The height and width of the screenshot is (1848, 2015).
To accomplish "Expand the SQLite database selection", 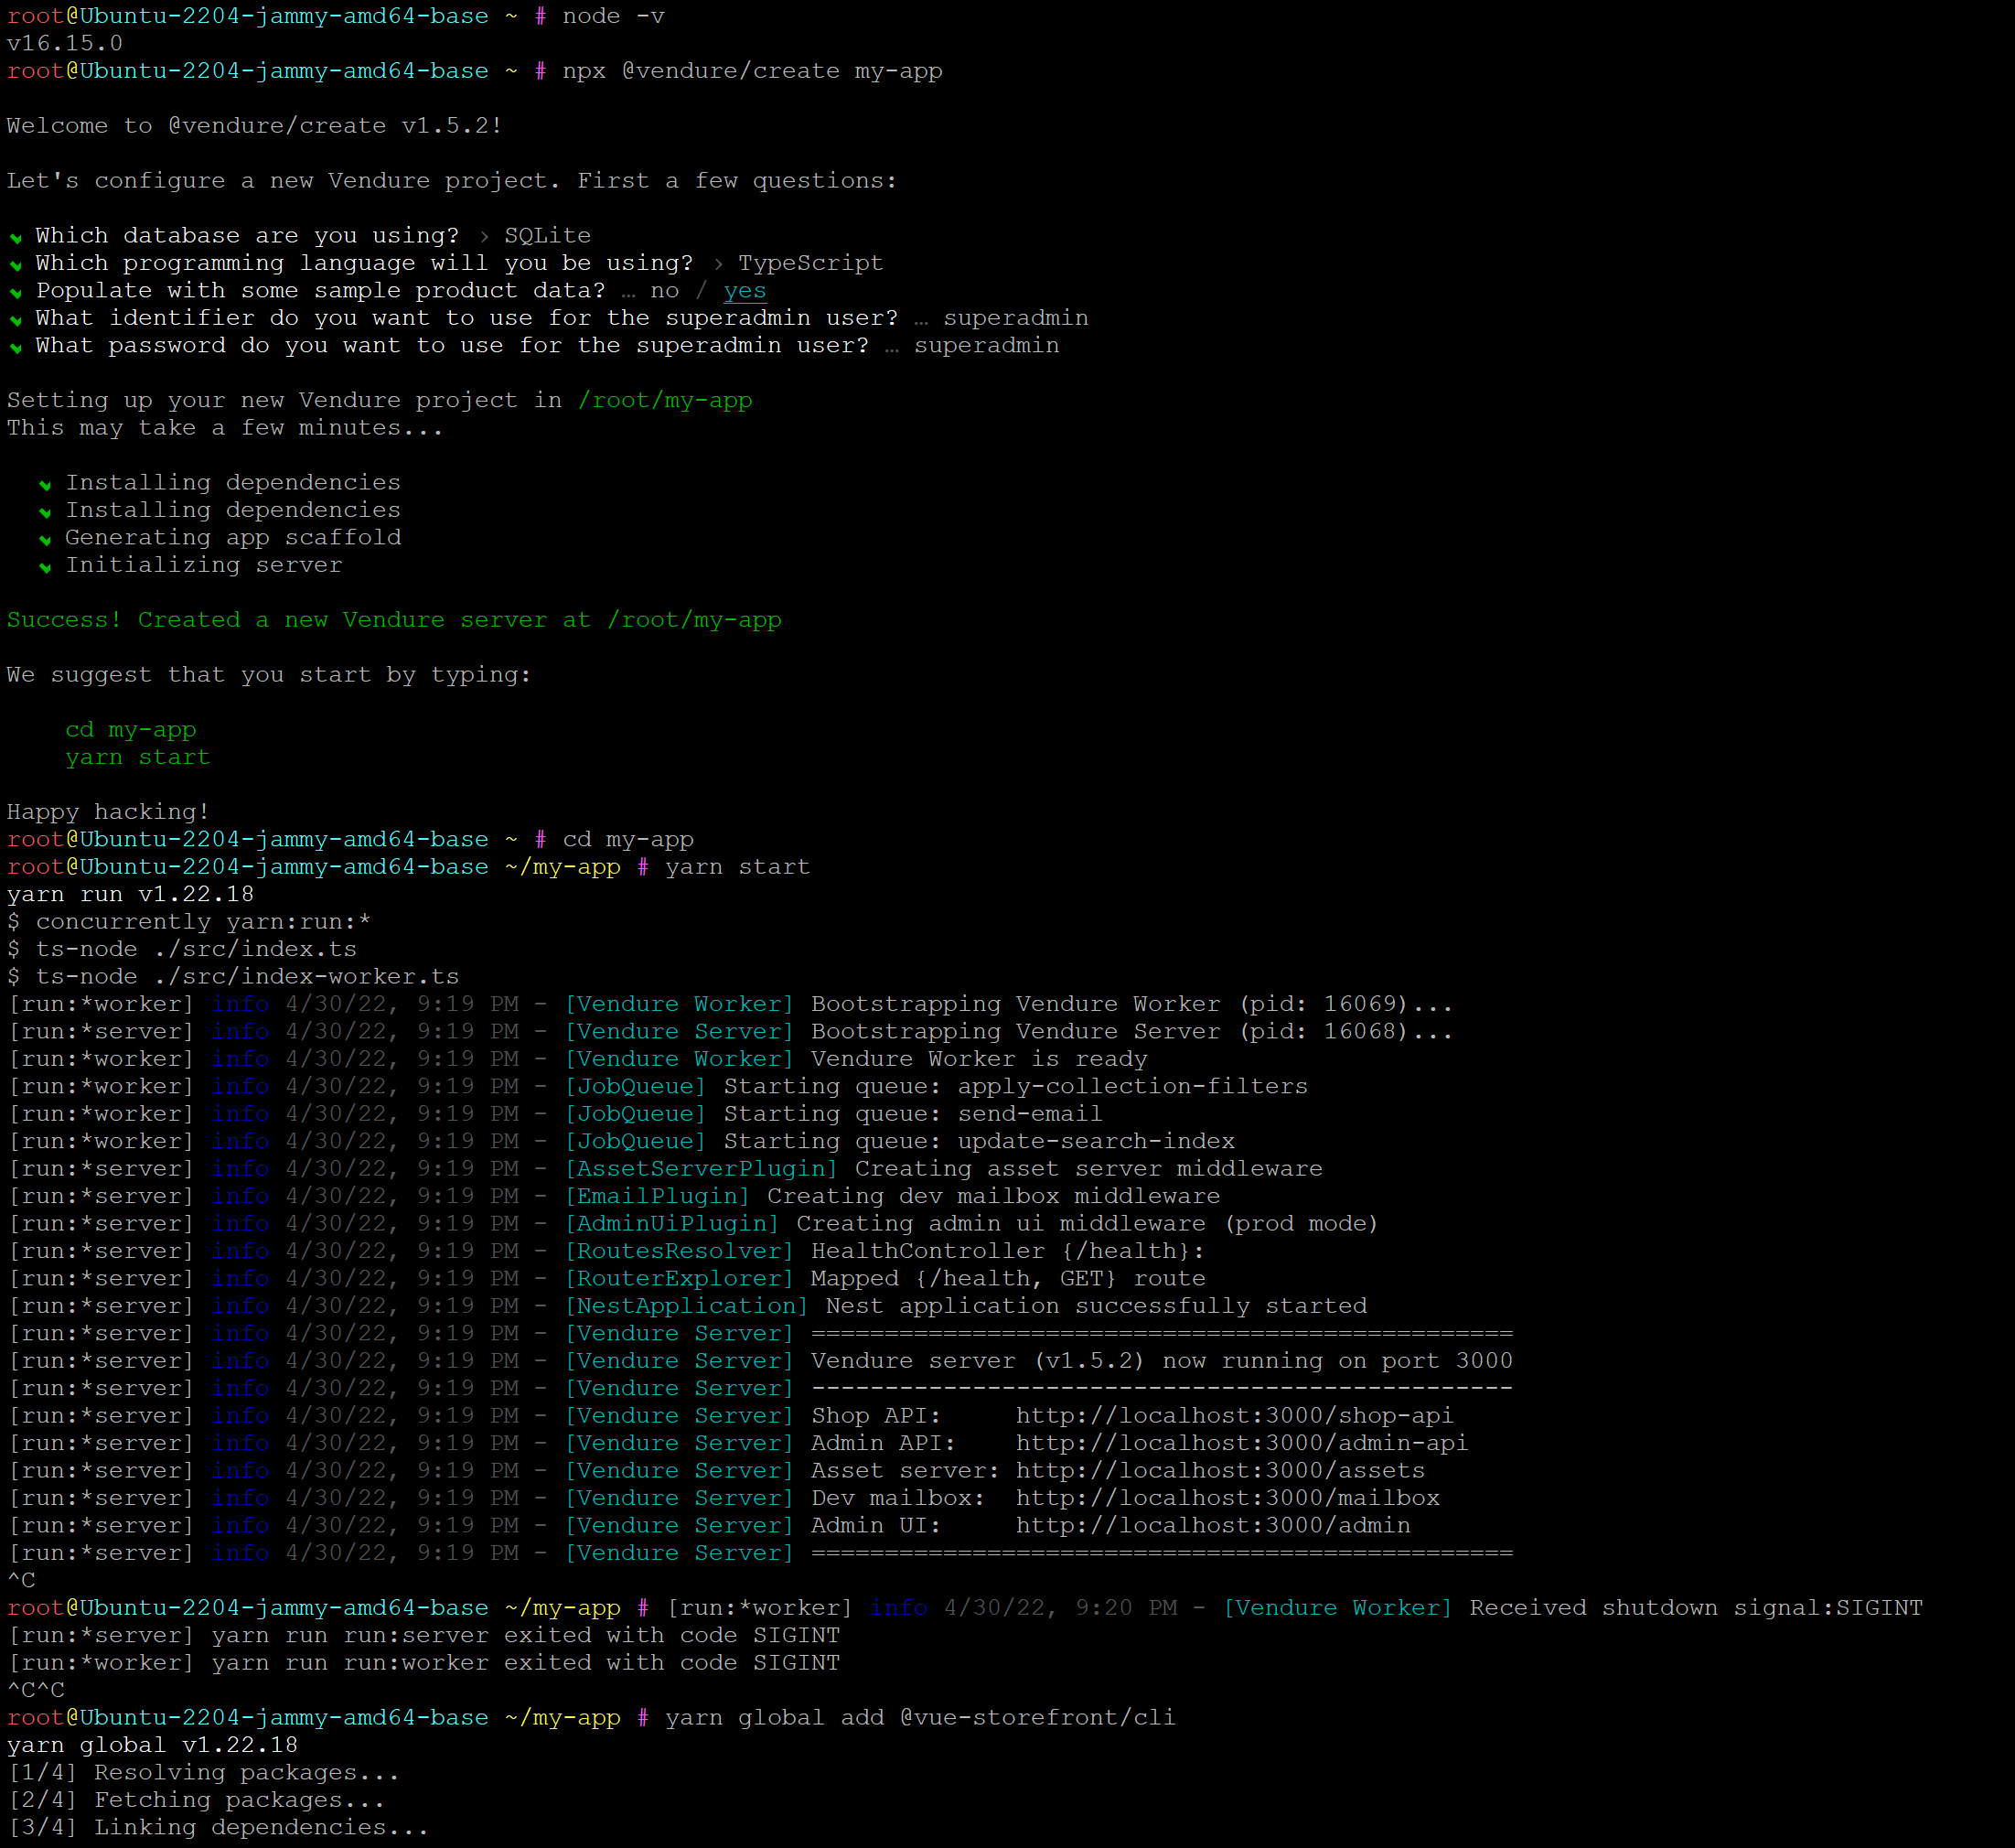I will [x=547, y=235].
